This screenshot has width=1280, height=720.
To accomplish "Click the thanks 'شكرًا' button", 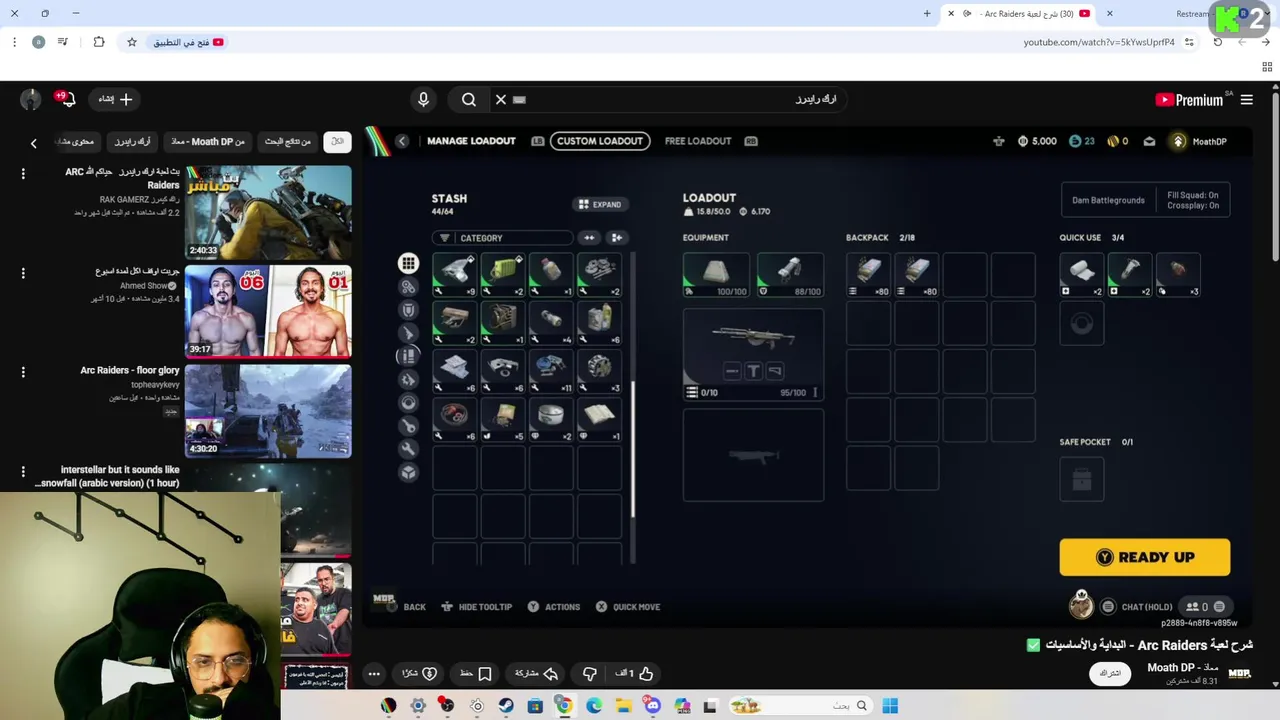I will 419,674.
